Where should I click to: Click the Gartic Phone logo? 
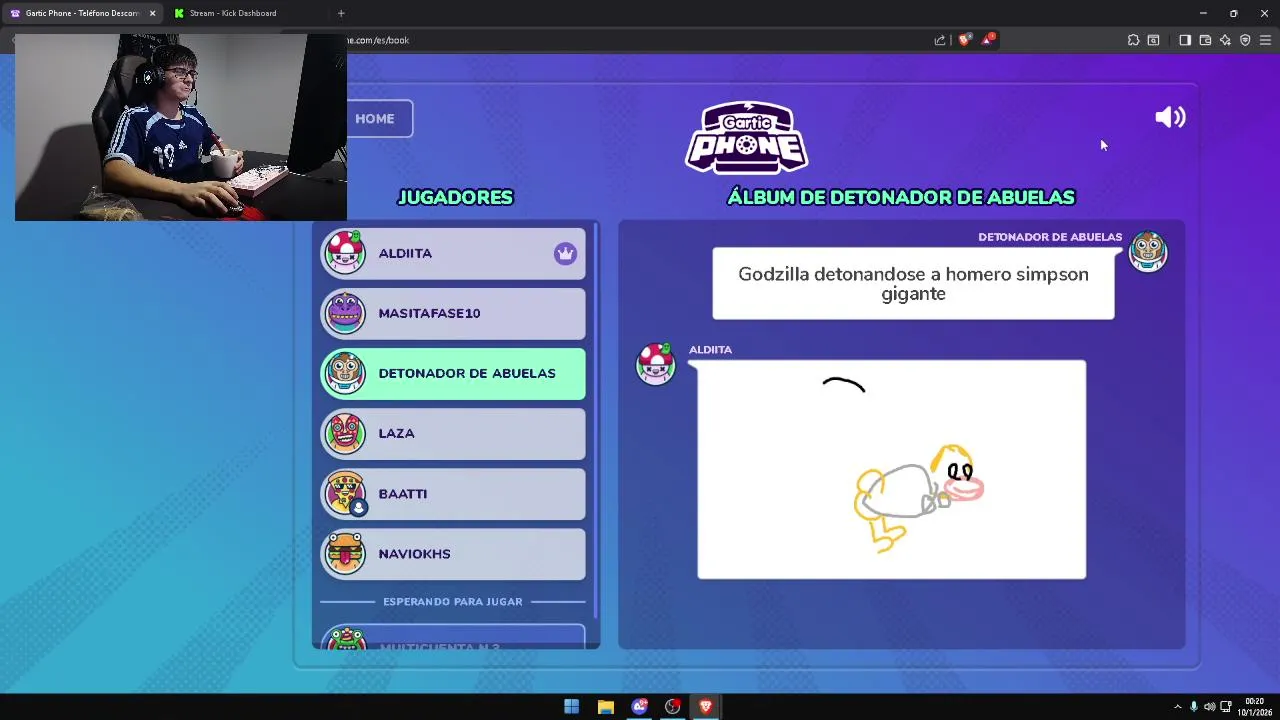coord(747,137)
